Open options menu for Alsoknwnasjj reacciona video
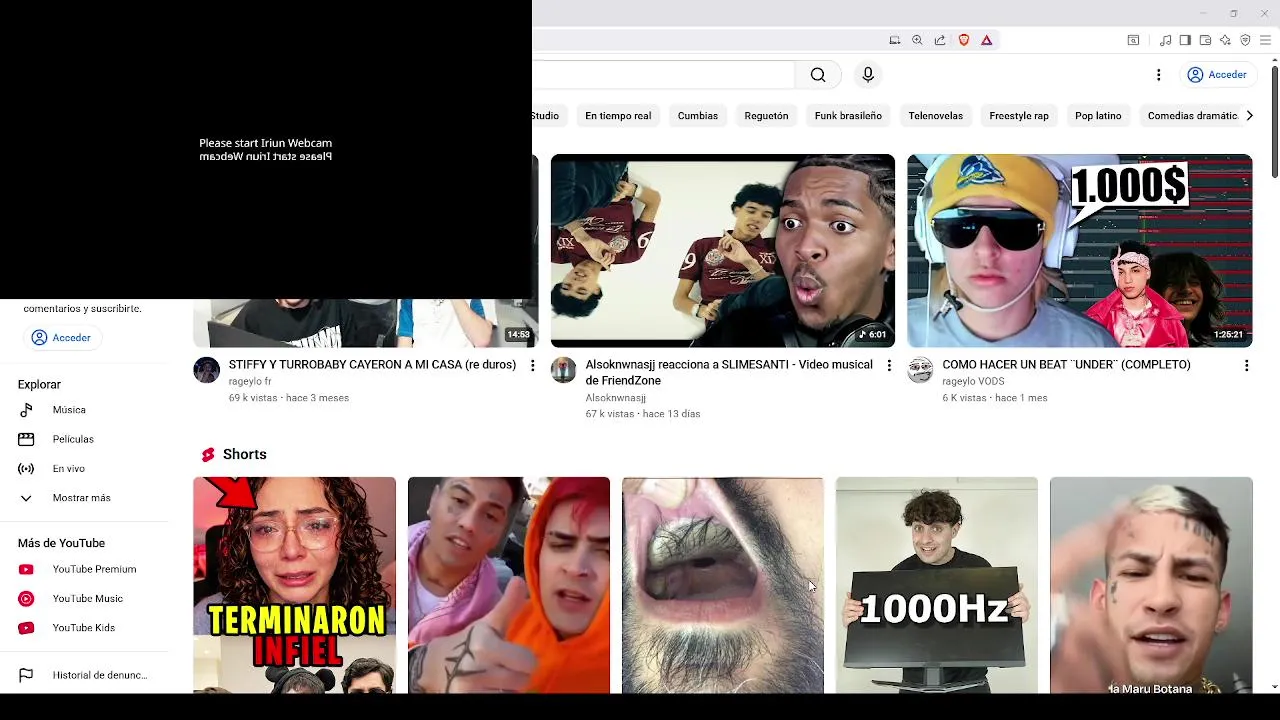The height and width of the screenshot is (720, 1280). 889,366
